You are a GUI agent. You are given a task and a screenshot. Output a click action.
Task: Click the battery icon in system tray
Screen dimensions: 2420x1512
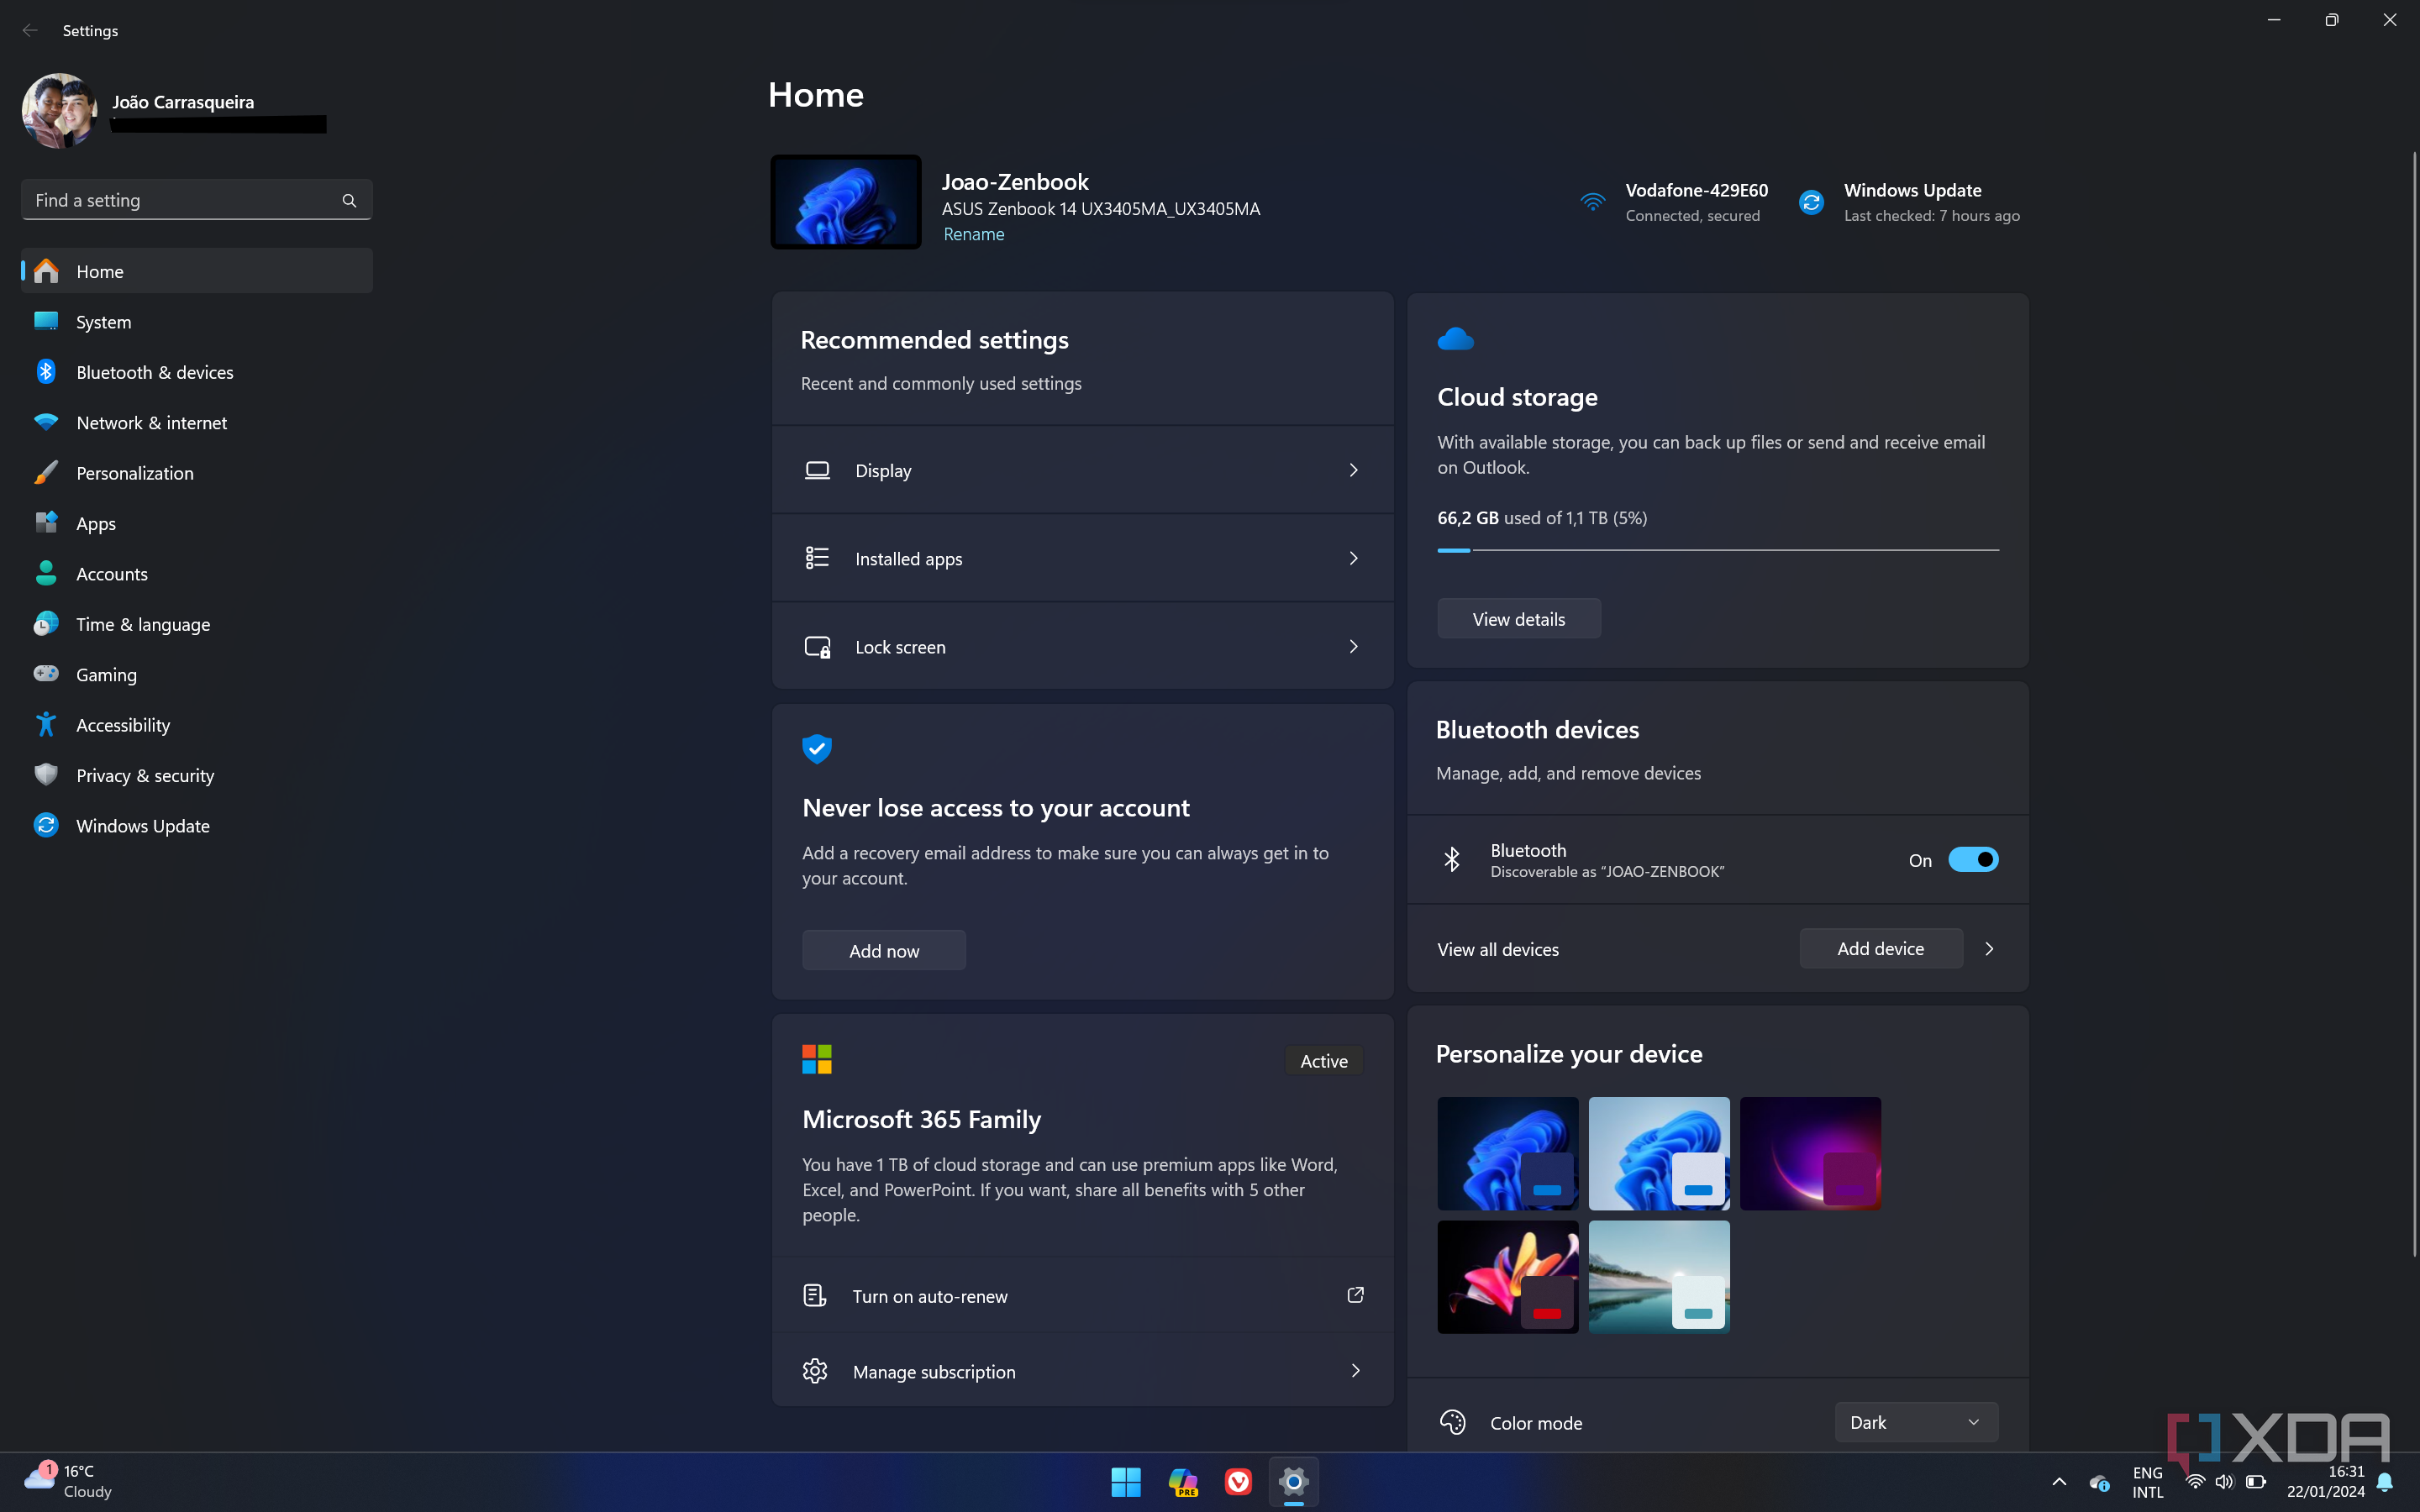(2256, 1482)
